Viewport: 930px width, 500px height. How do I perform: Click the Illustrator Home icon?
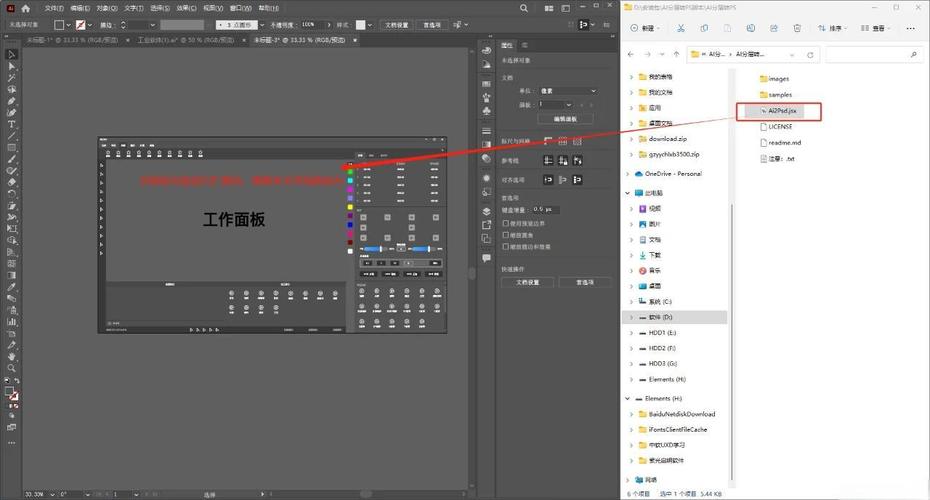[26, 8]
